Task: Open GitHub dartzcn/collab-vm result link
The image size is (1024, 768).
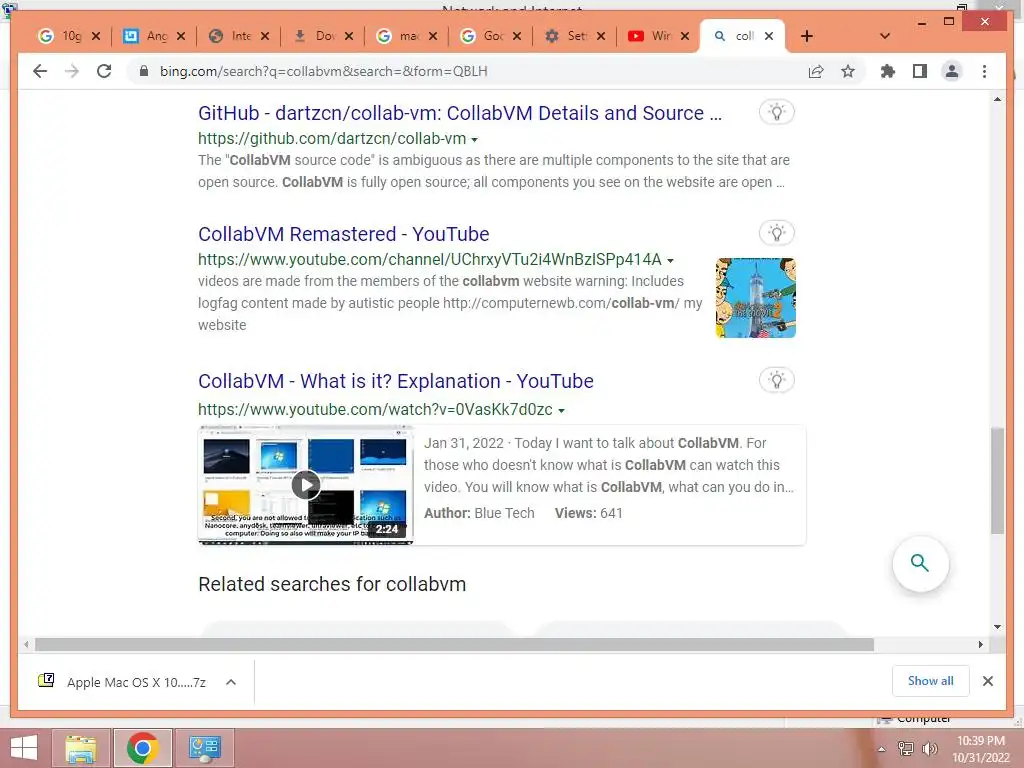Action: [x=460, y=113]
